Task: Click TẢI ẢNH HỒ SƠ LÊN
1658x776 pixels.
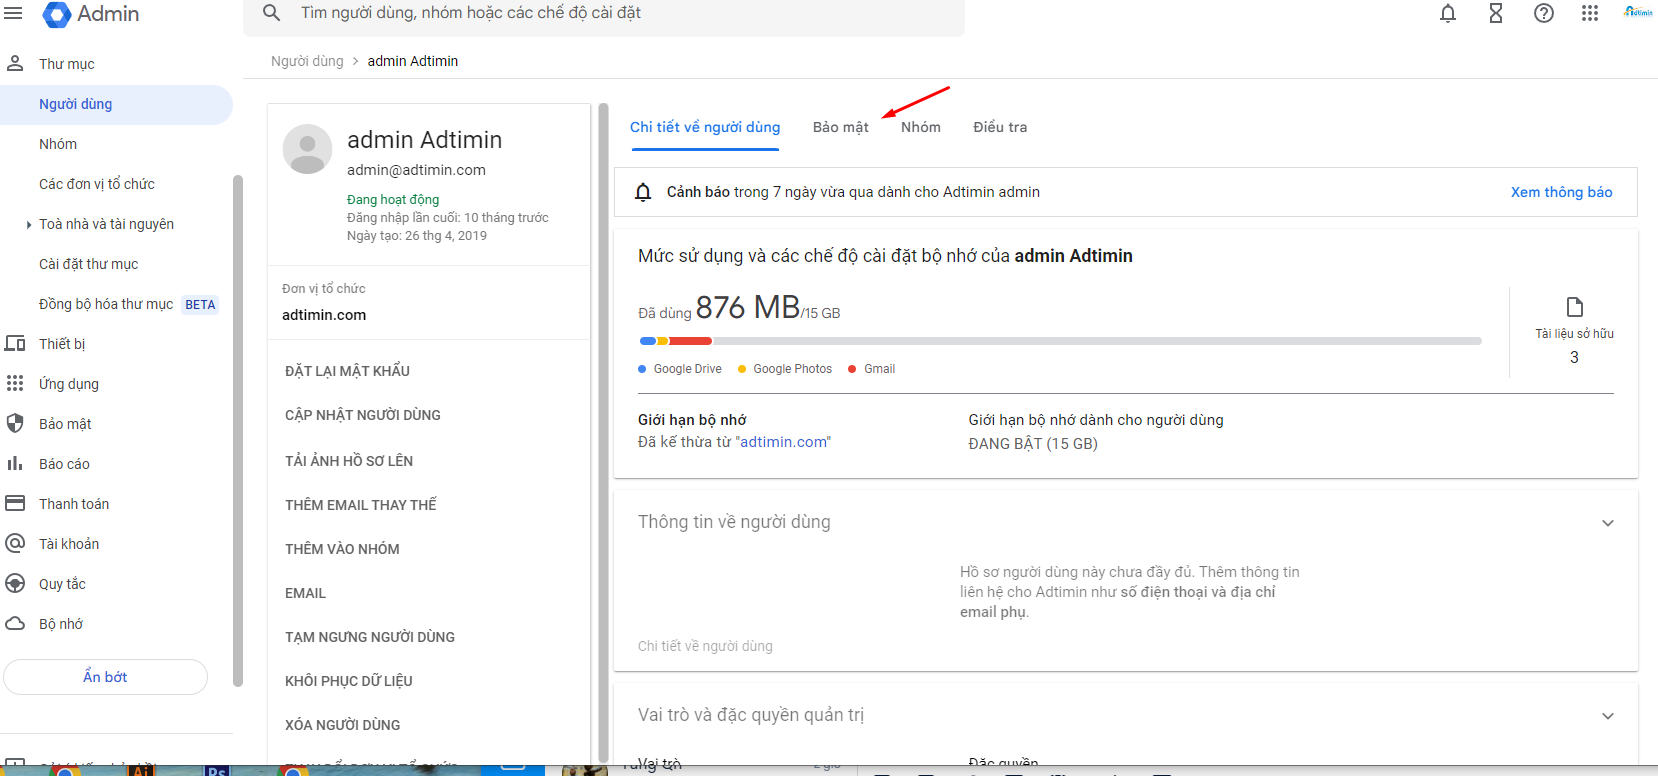Action: click(x=349, y=461)
